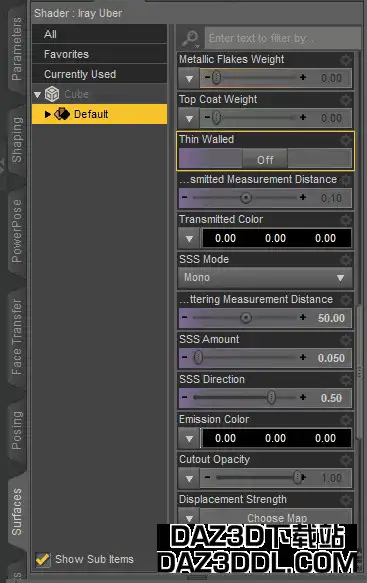Click plus on SSS Amount
The height and width of the screenshot is (583, 367).
point(303,357)
